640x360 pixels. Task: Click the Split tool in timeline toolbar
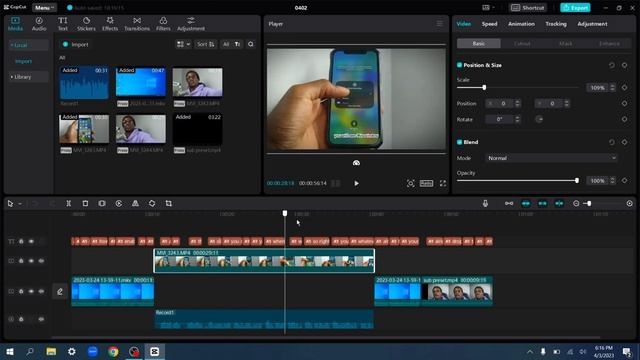[x=69, y=203]
